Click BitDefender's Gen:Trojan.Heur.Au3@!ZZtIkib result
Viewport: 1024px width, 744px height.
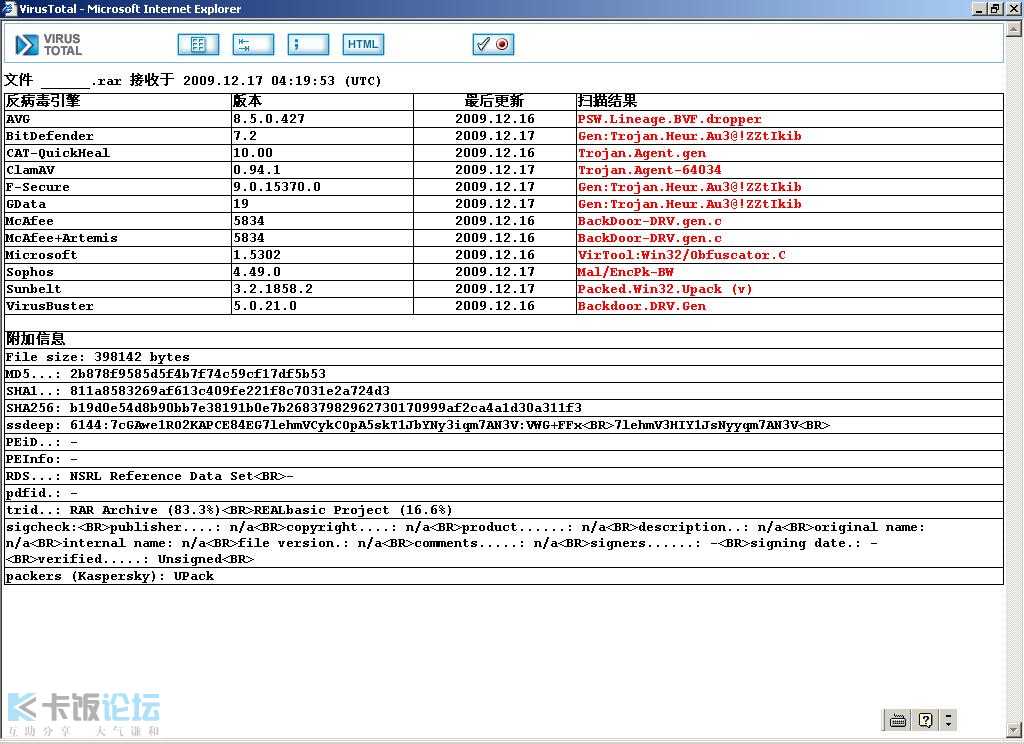click(x=690, y=136)
